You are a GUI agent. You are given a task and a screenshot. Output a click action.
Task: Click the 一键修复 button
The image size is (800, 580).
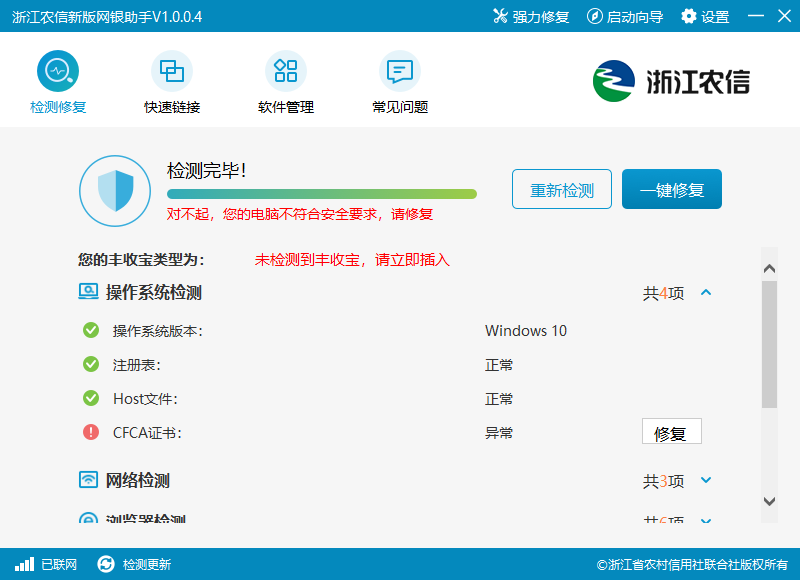tap(672, 189)
